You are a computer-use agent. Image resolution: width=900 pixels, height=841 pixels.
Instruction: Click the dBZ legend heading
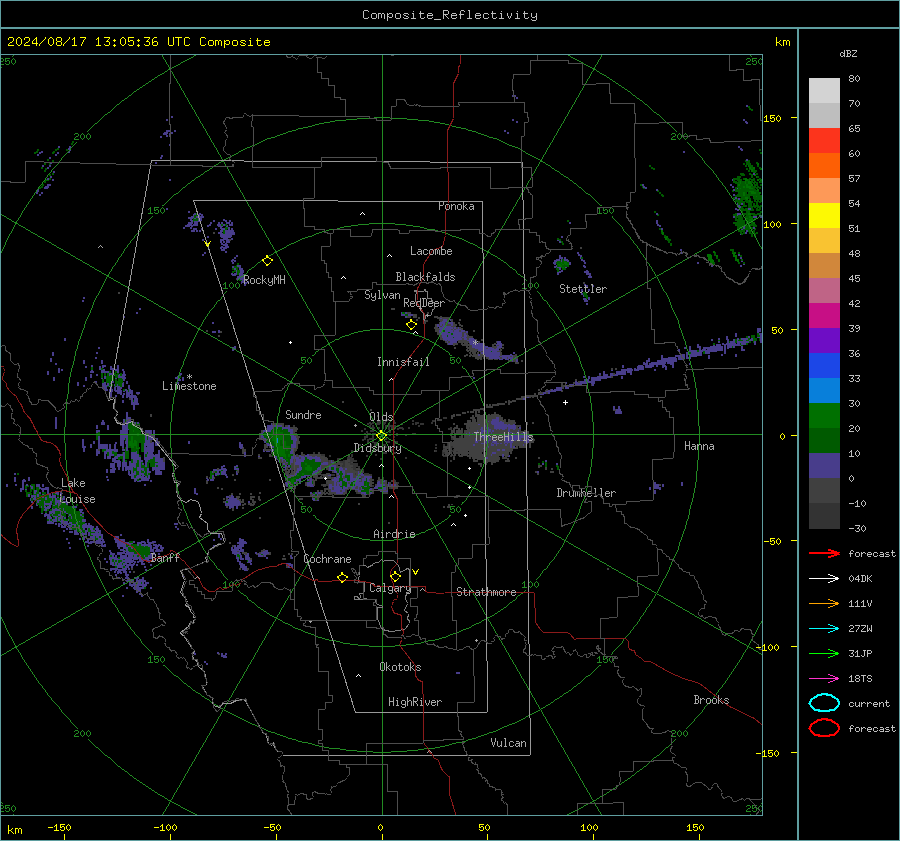[848, 53]
